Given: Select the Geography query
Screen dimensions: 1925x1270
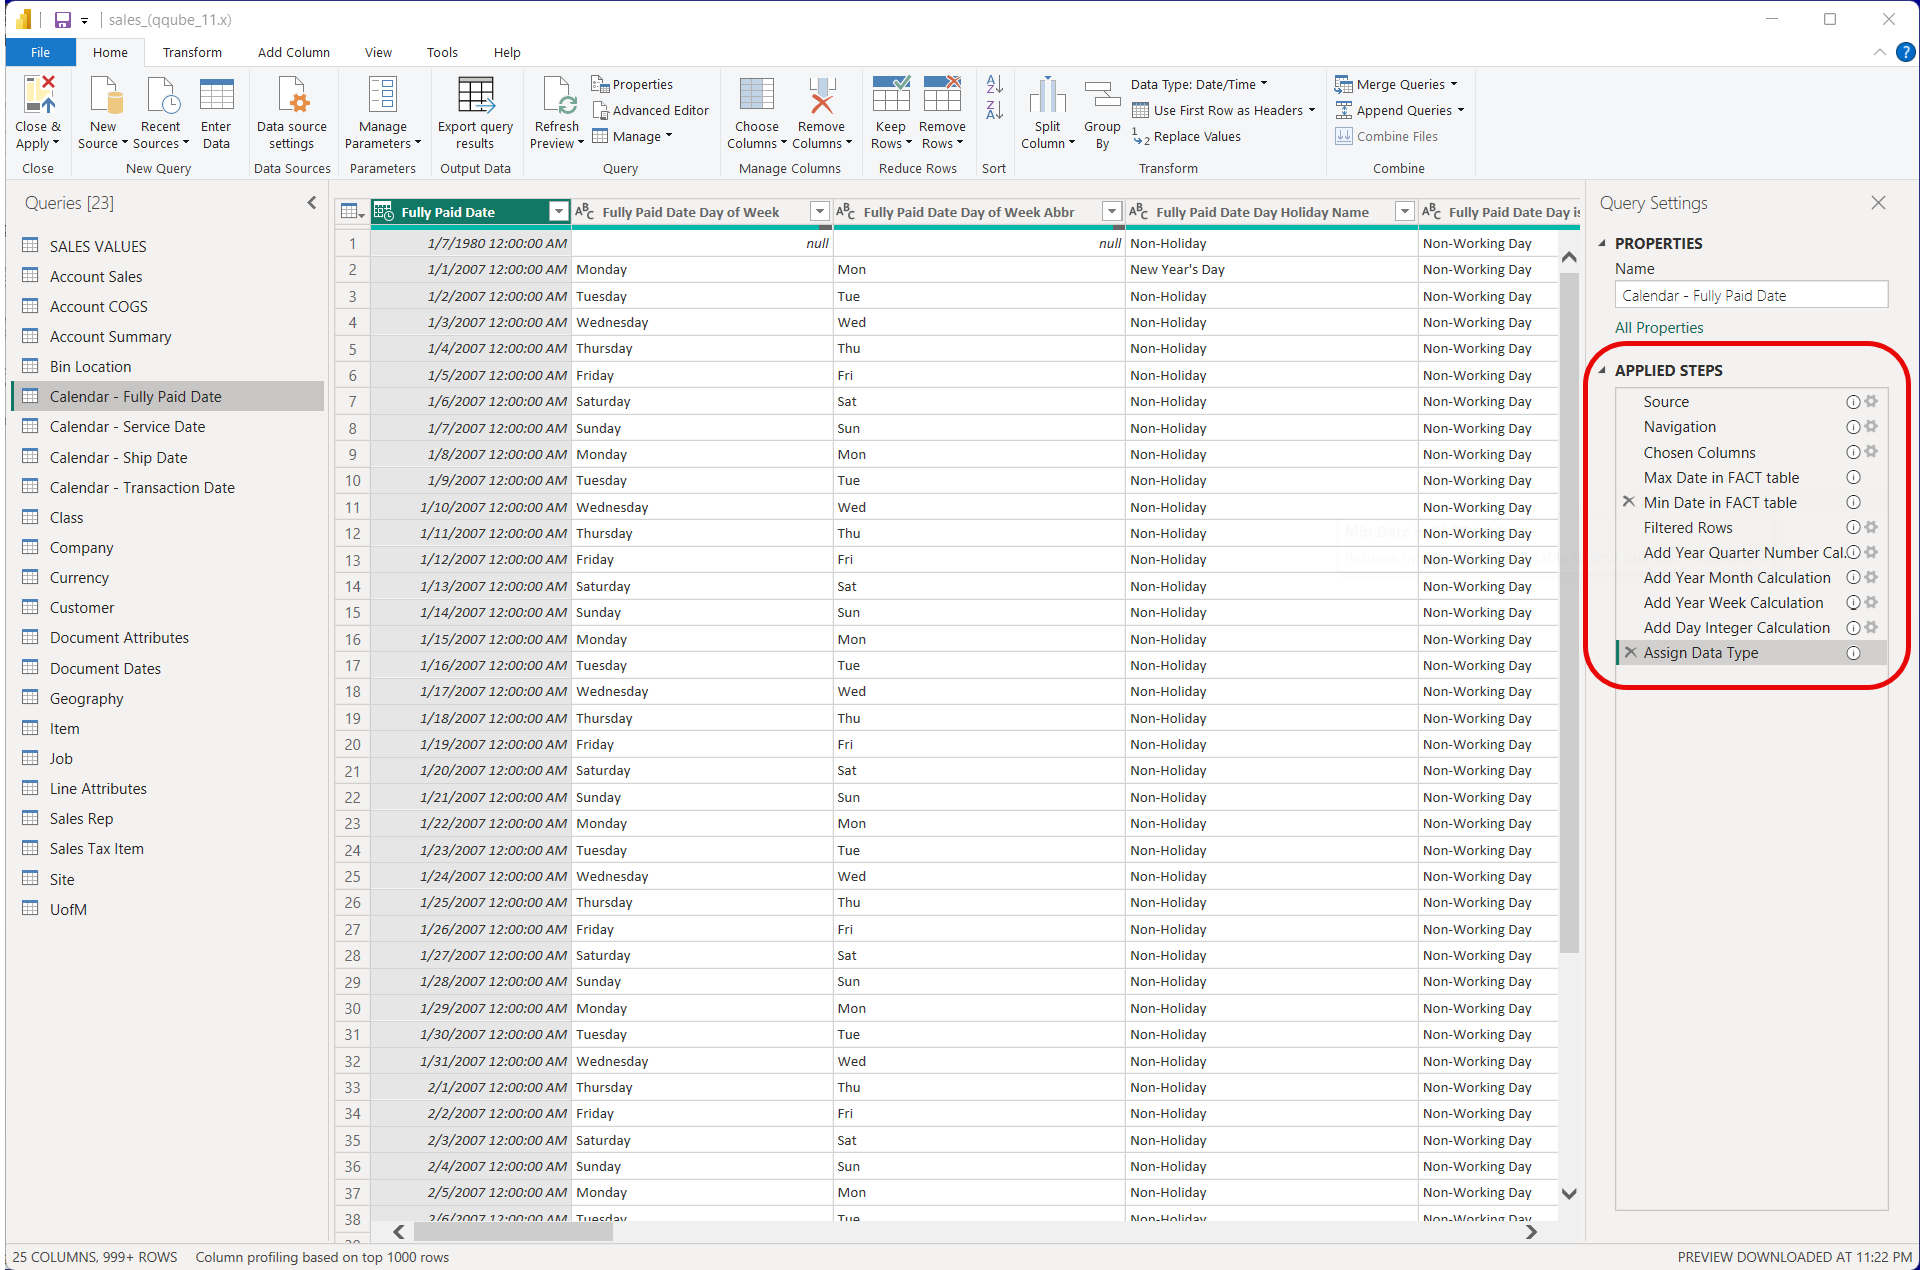Looking at the screenshot, I should point(86,698).
